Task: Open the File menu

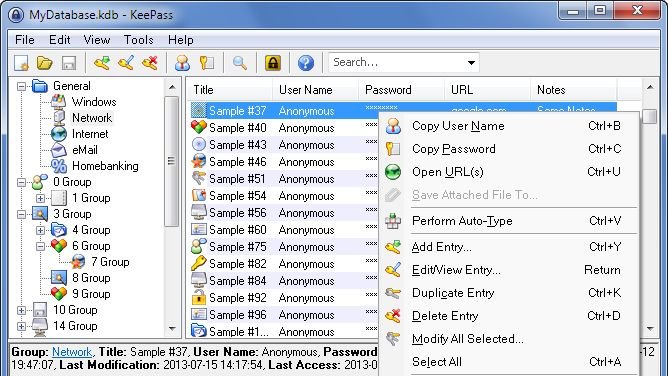Action: [x=25, y=40]
